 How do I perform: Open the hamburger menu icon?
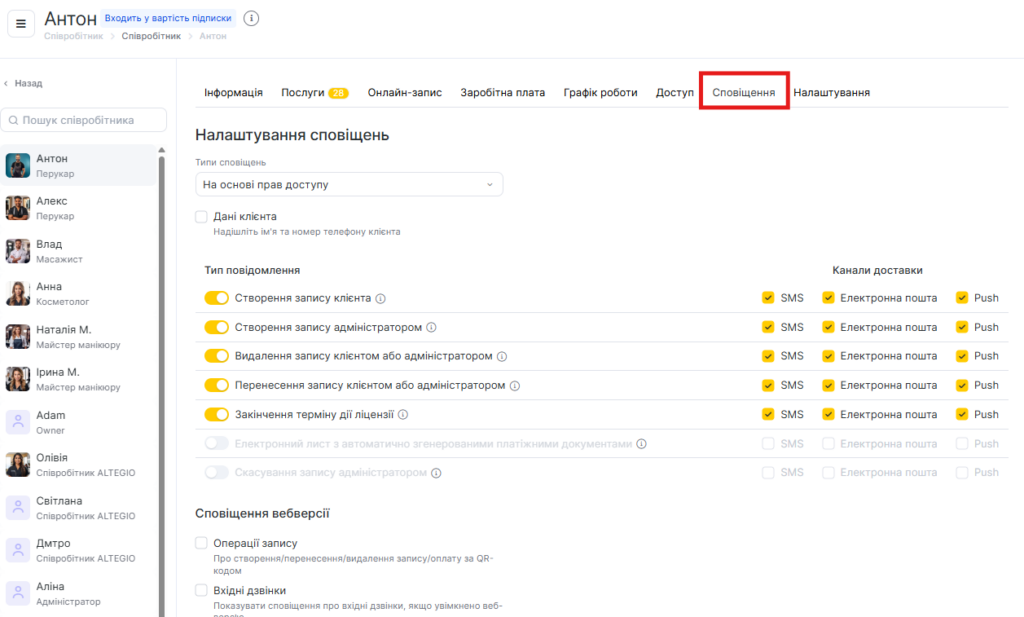tap(21, 24)
